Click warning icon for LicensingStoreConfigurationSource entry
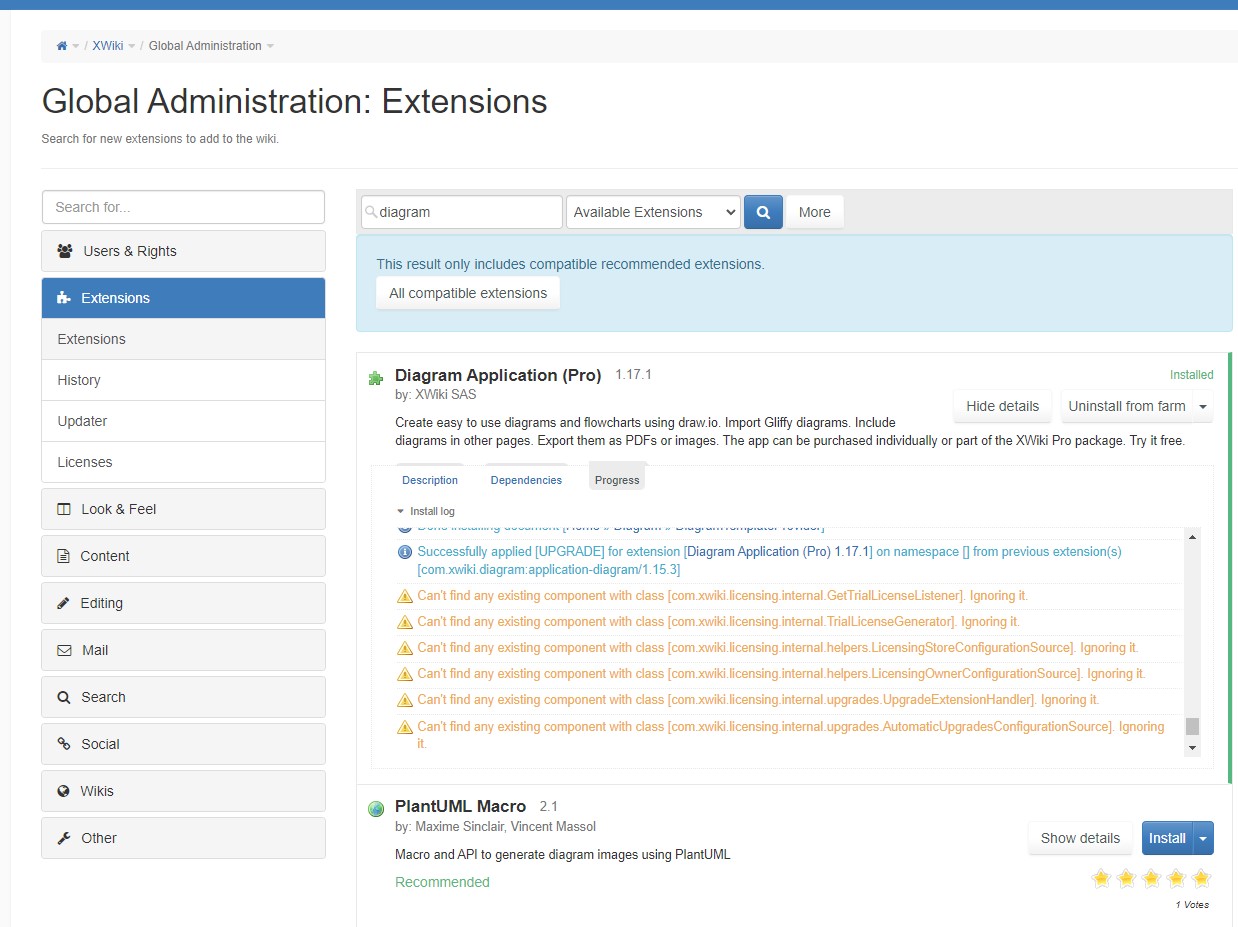Image resolution: width=1238 pixels, height=927 pixels. tap(405, 648)
